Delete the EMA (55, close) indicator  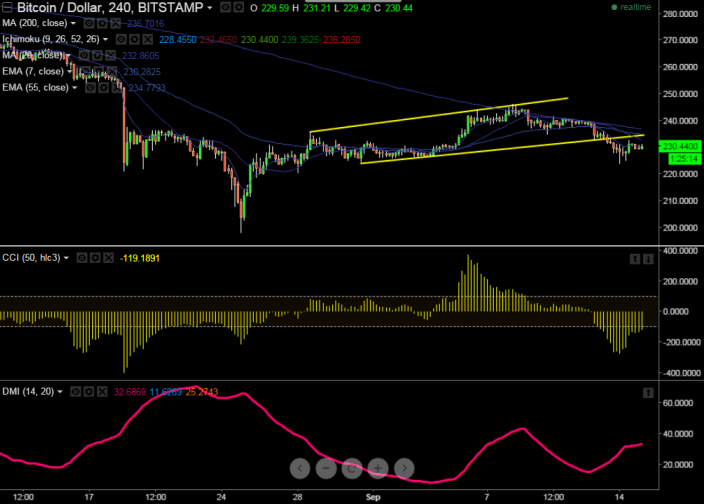point(117,88)
